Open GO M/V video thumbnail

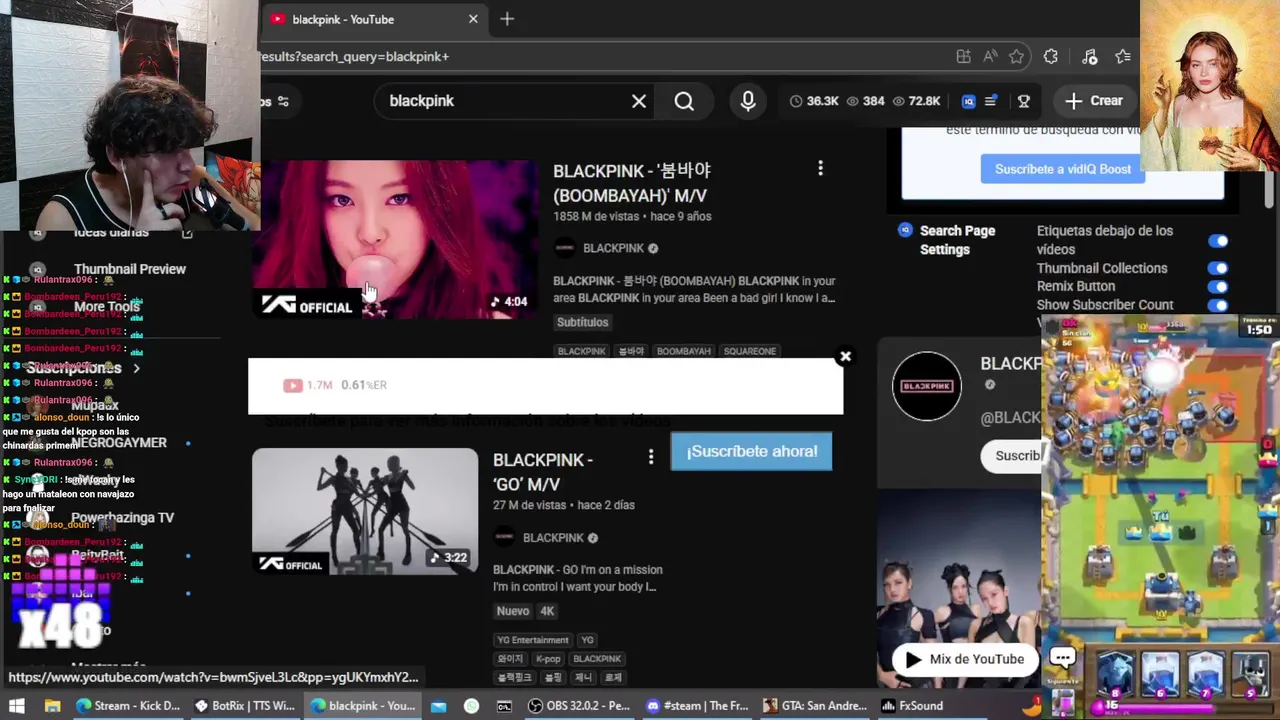point(365,511)
